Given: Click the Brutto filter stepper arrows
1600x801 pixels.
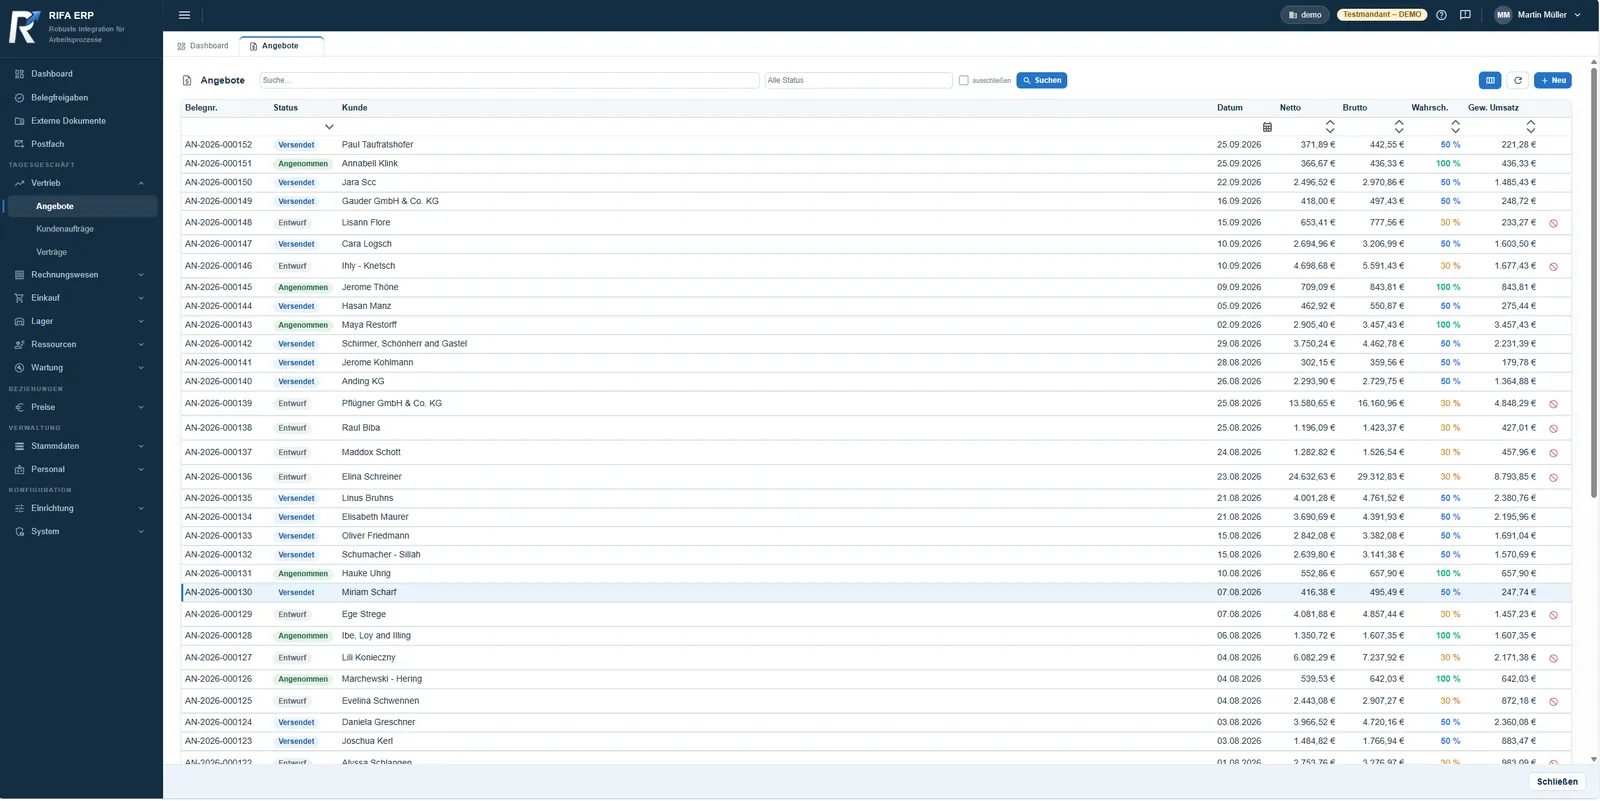Looking at the screenshot, I should pyautogui.click(x=1399, y=127).
